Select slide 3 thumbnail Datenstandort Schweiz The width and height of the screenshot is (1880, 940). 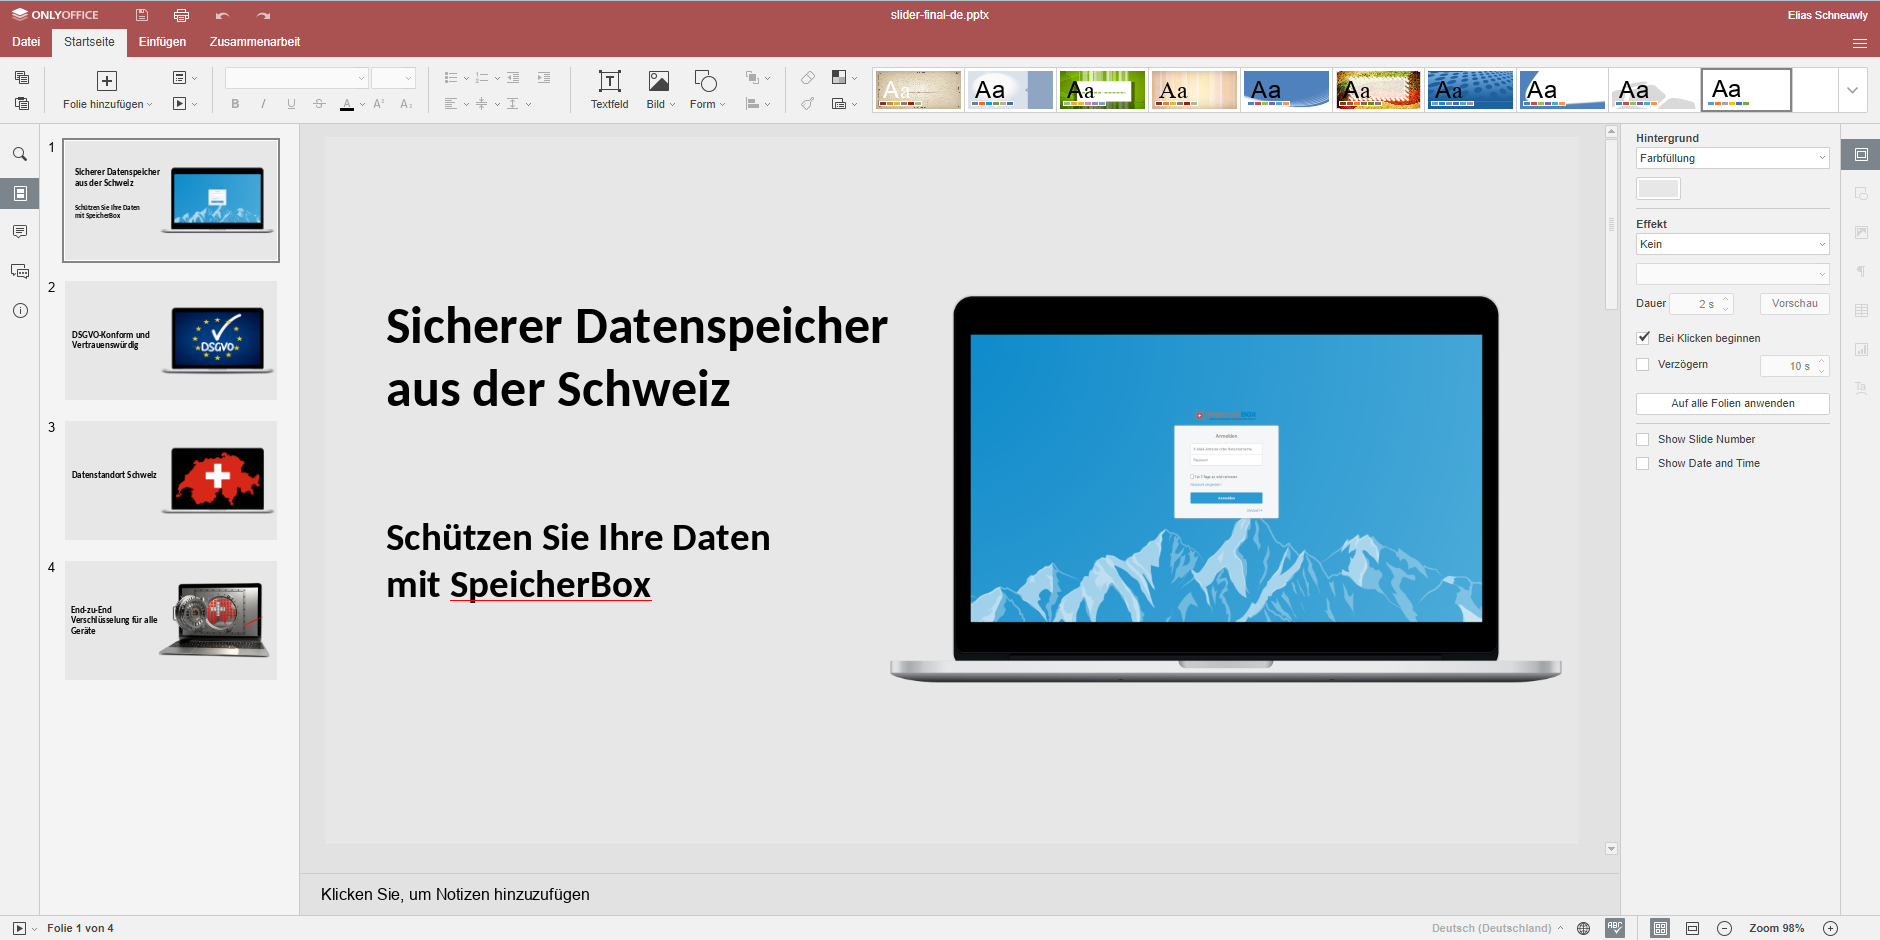[171, 480]
